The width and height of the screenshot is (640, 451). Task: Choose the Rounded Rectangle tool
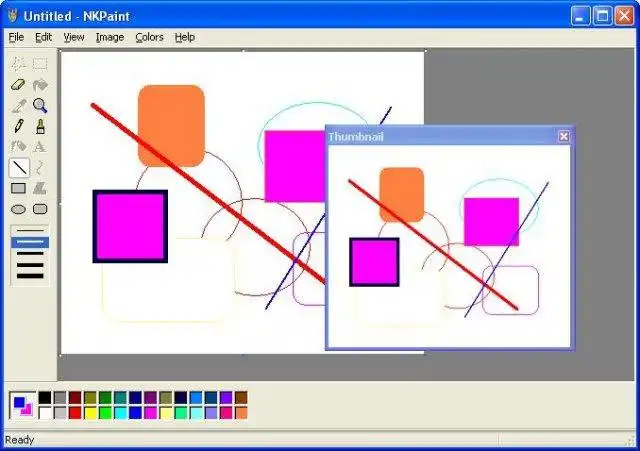pos(40,209)
